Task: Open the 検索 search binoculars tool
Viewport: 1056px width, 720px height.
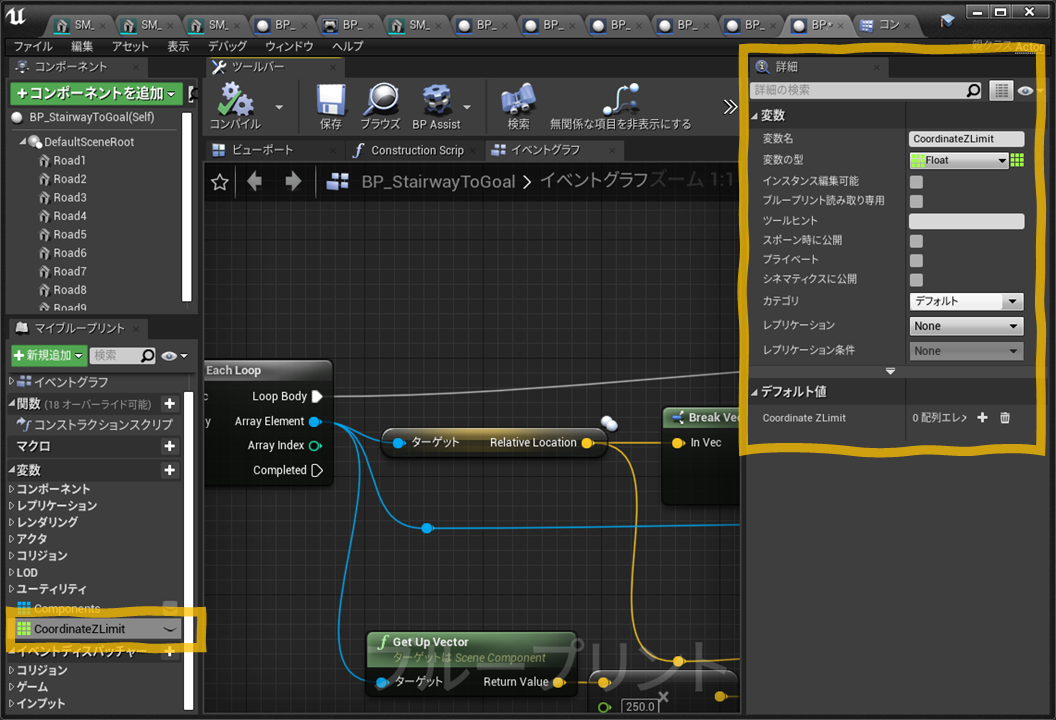Action: click(518, 106)
